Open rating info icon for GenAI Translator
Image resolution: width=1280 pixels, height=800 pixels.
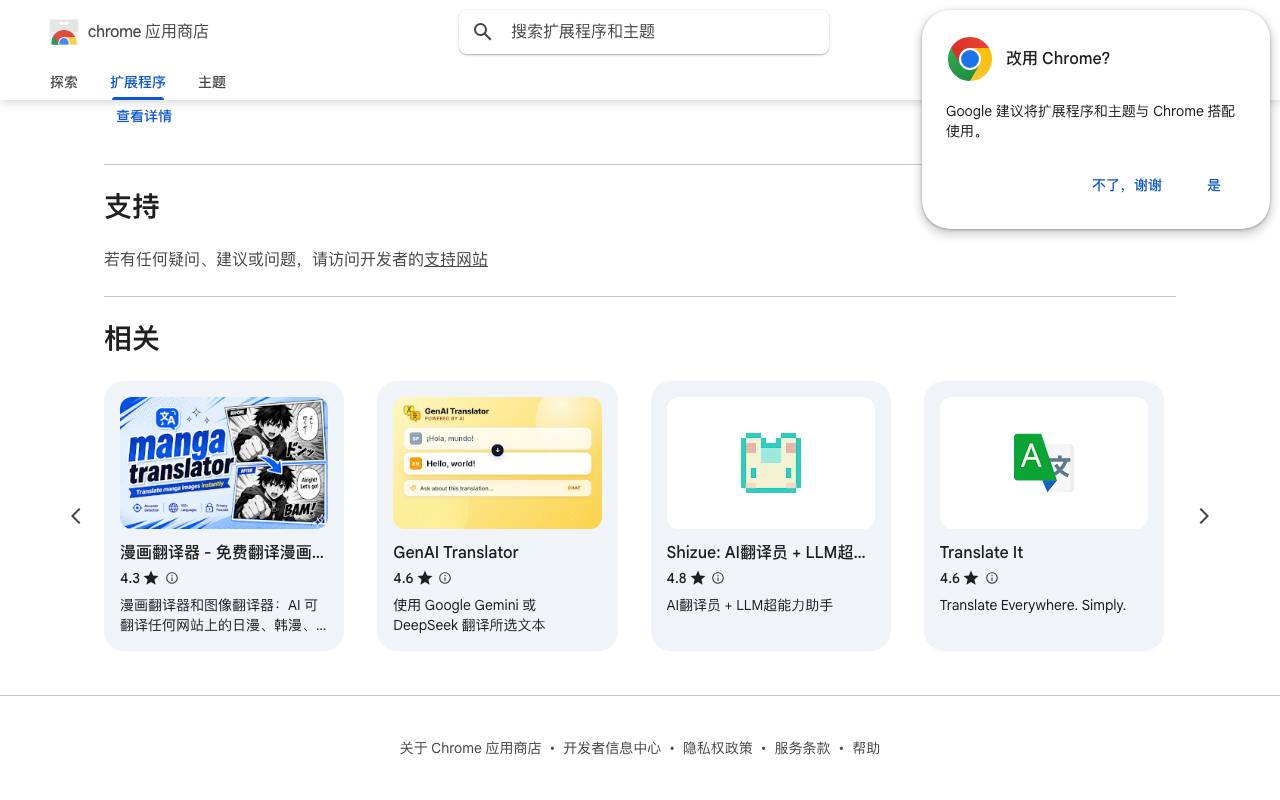click(445, 578)
